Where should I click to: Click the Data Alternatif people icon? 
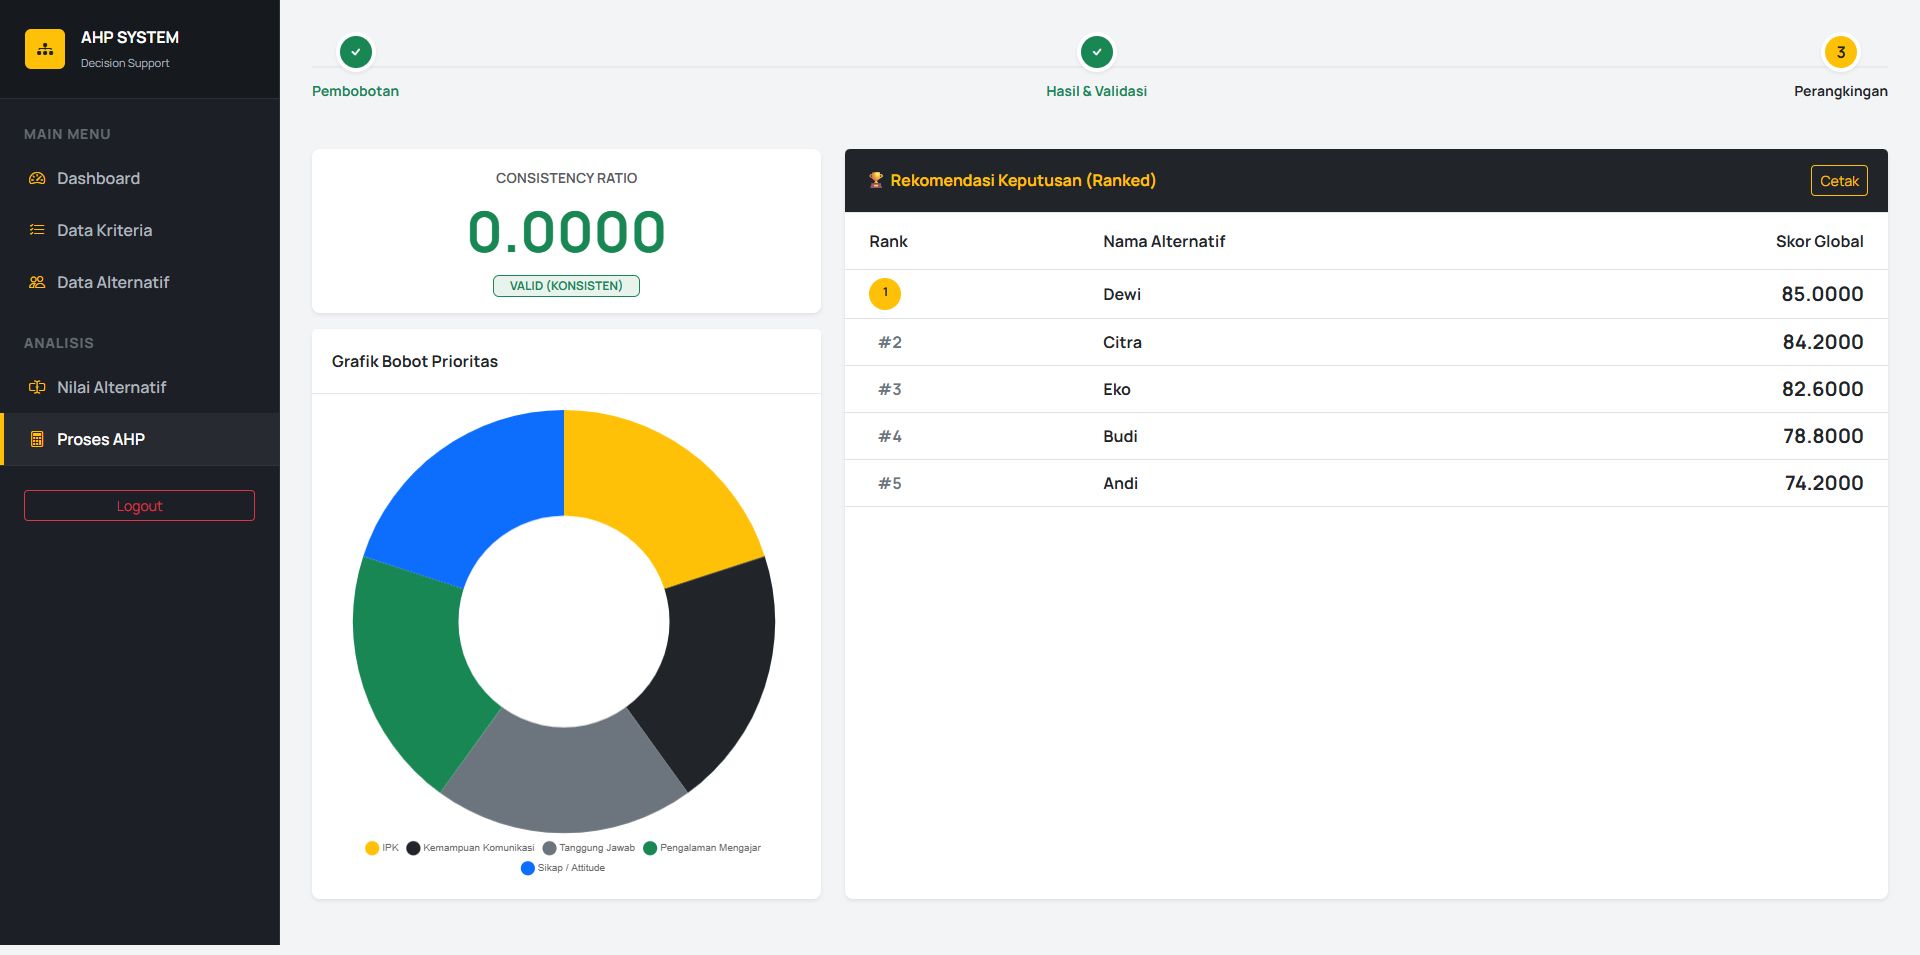pos(37,282)
